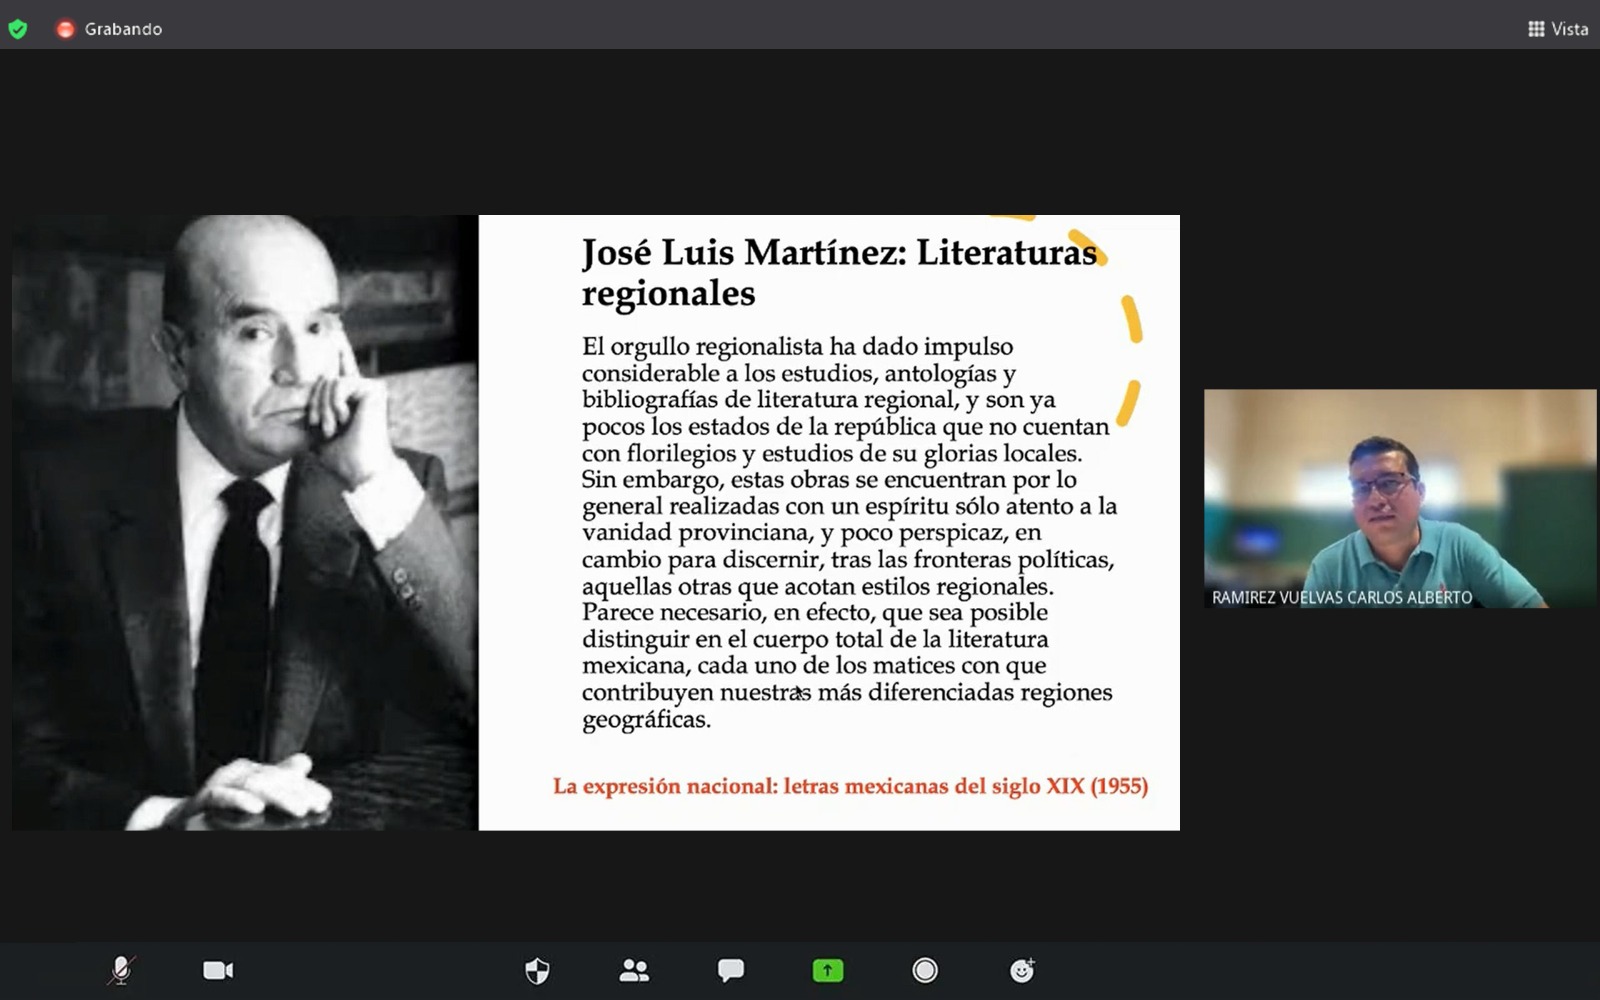This screenshot has height=1000, width=1600.
Task: Open the chat panel
Action: coord(731,970)
